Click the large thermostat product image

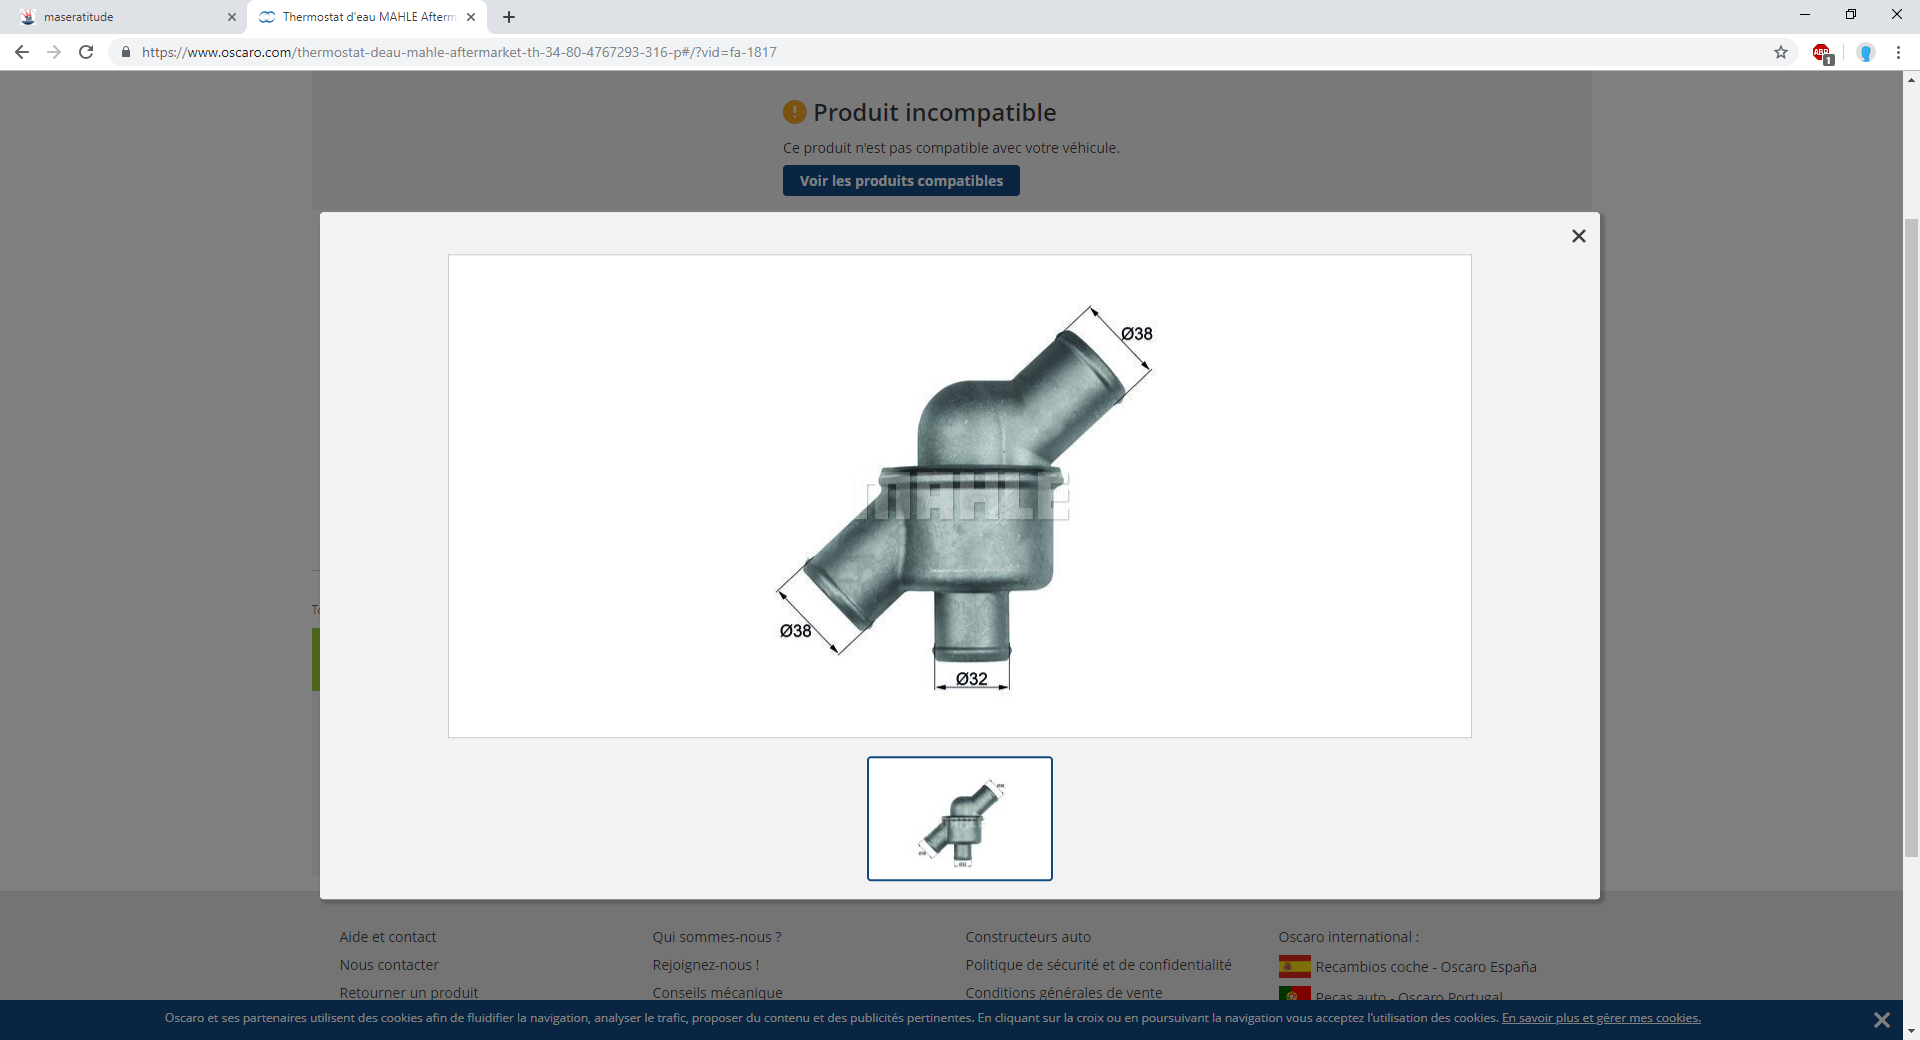coord(960,496)
